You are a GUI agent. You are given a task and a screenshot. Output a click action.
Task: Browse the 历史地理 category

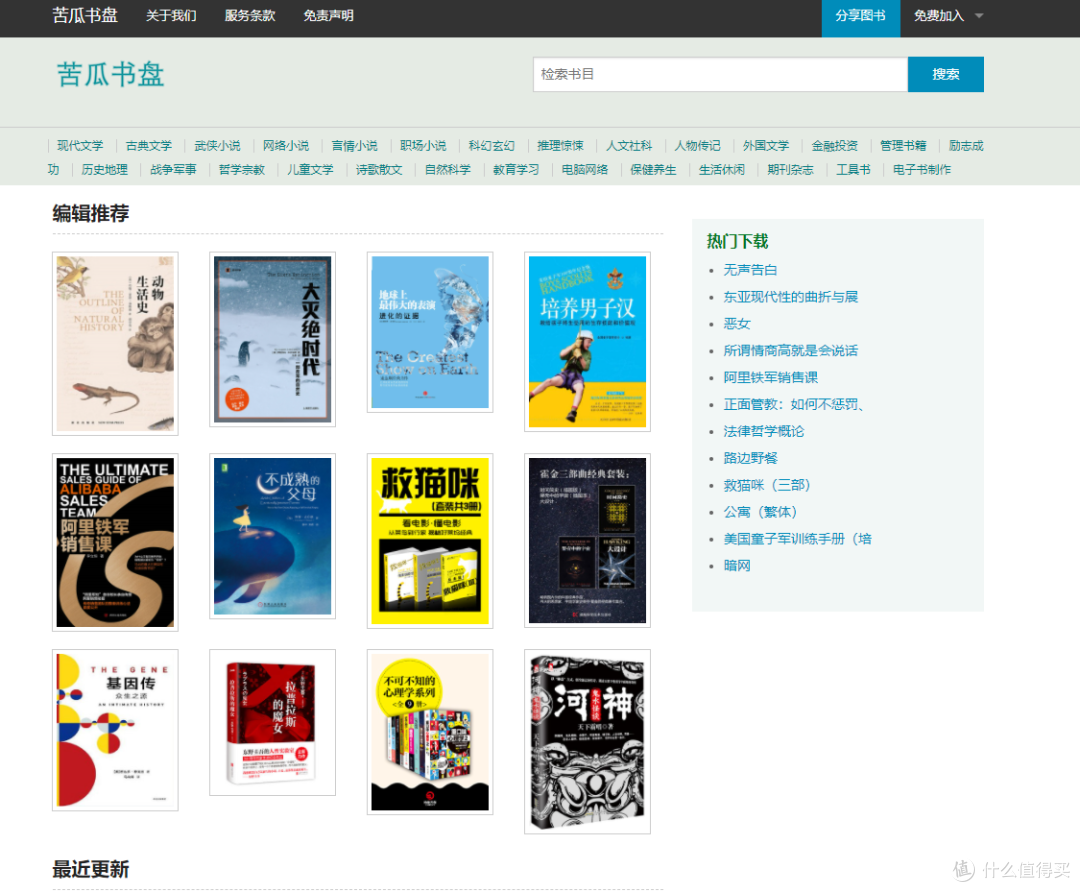[x=105, y=169]
